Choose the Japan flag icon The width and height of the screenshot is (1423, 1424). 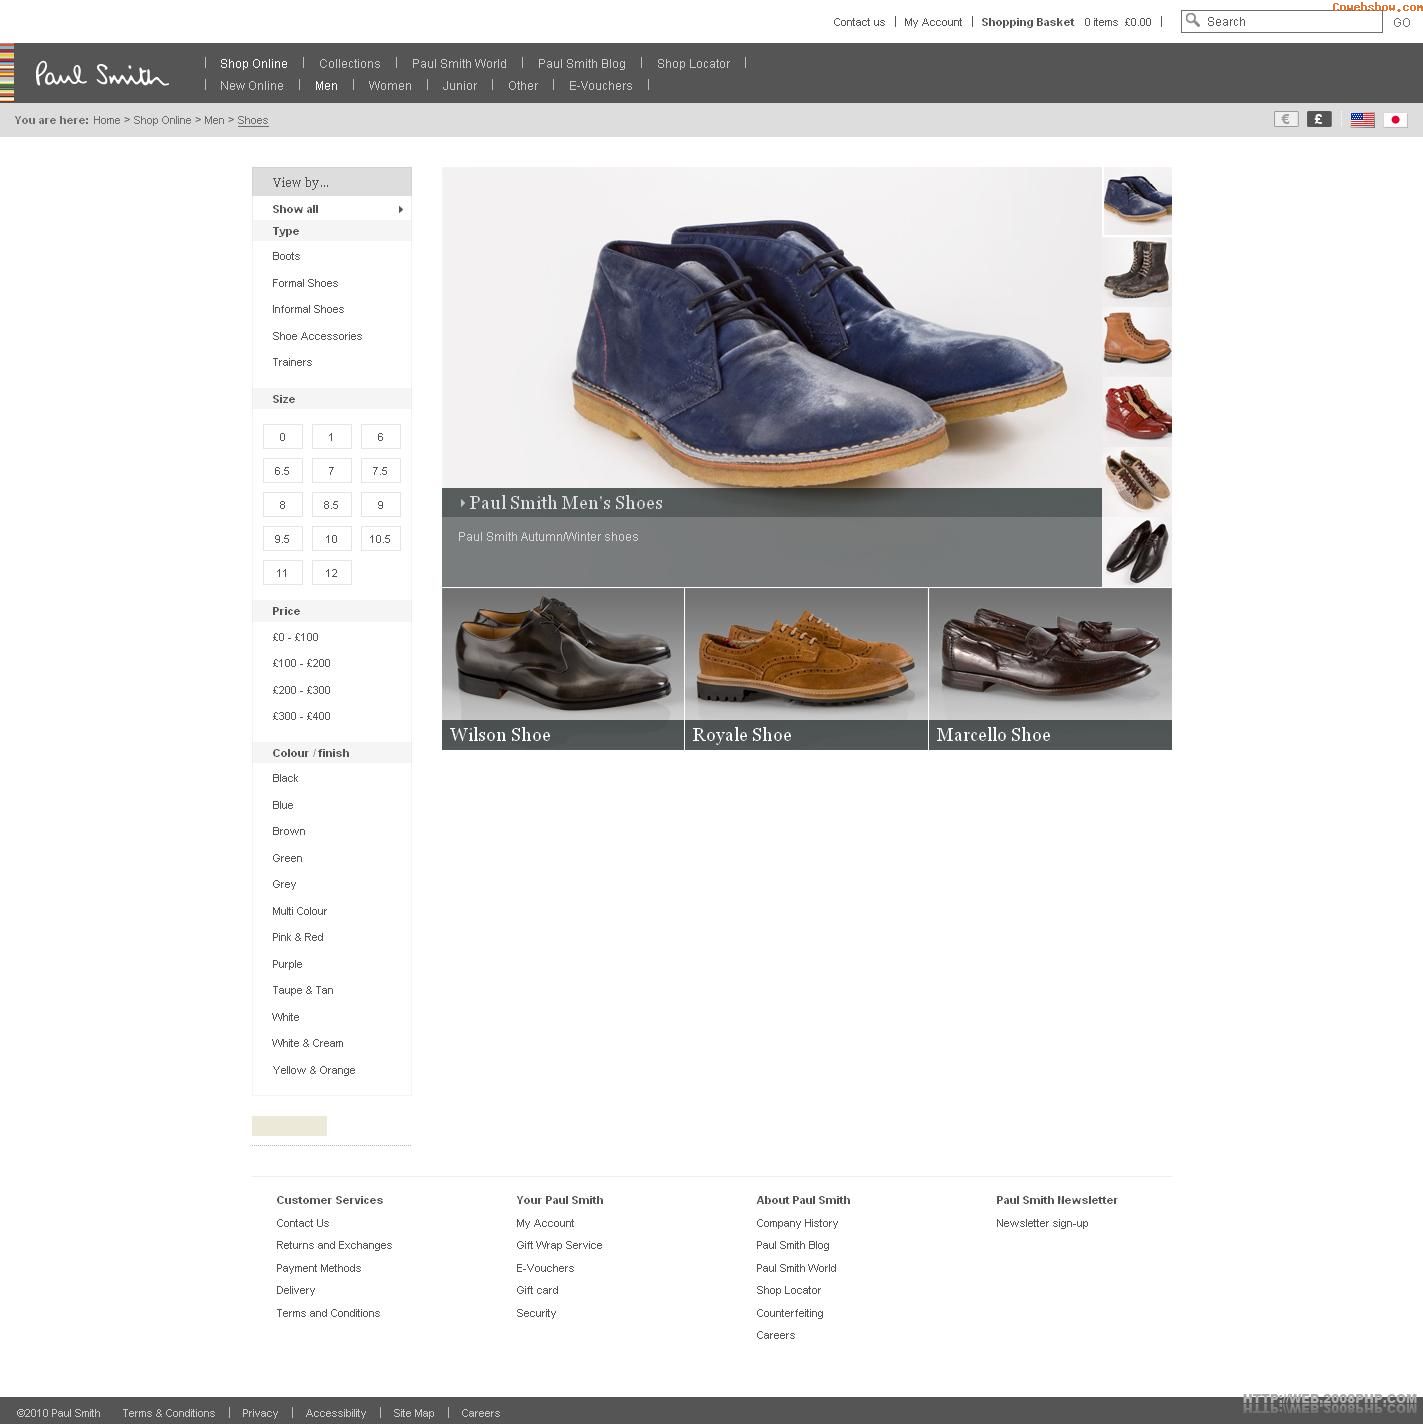tap(1395, 120)
